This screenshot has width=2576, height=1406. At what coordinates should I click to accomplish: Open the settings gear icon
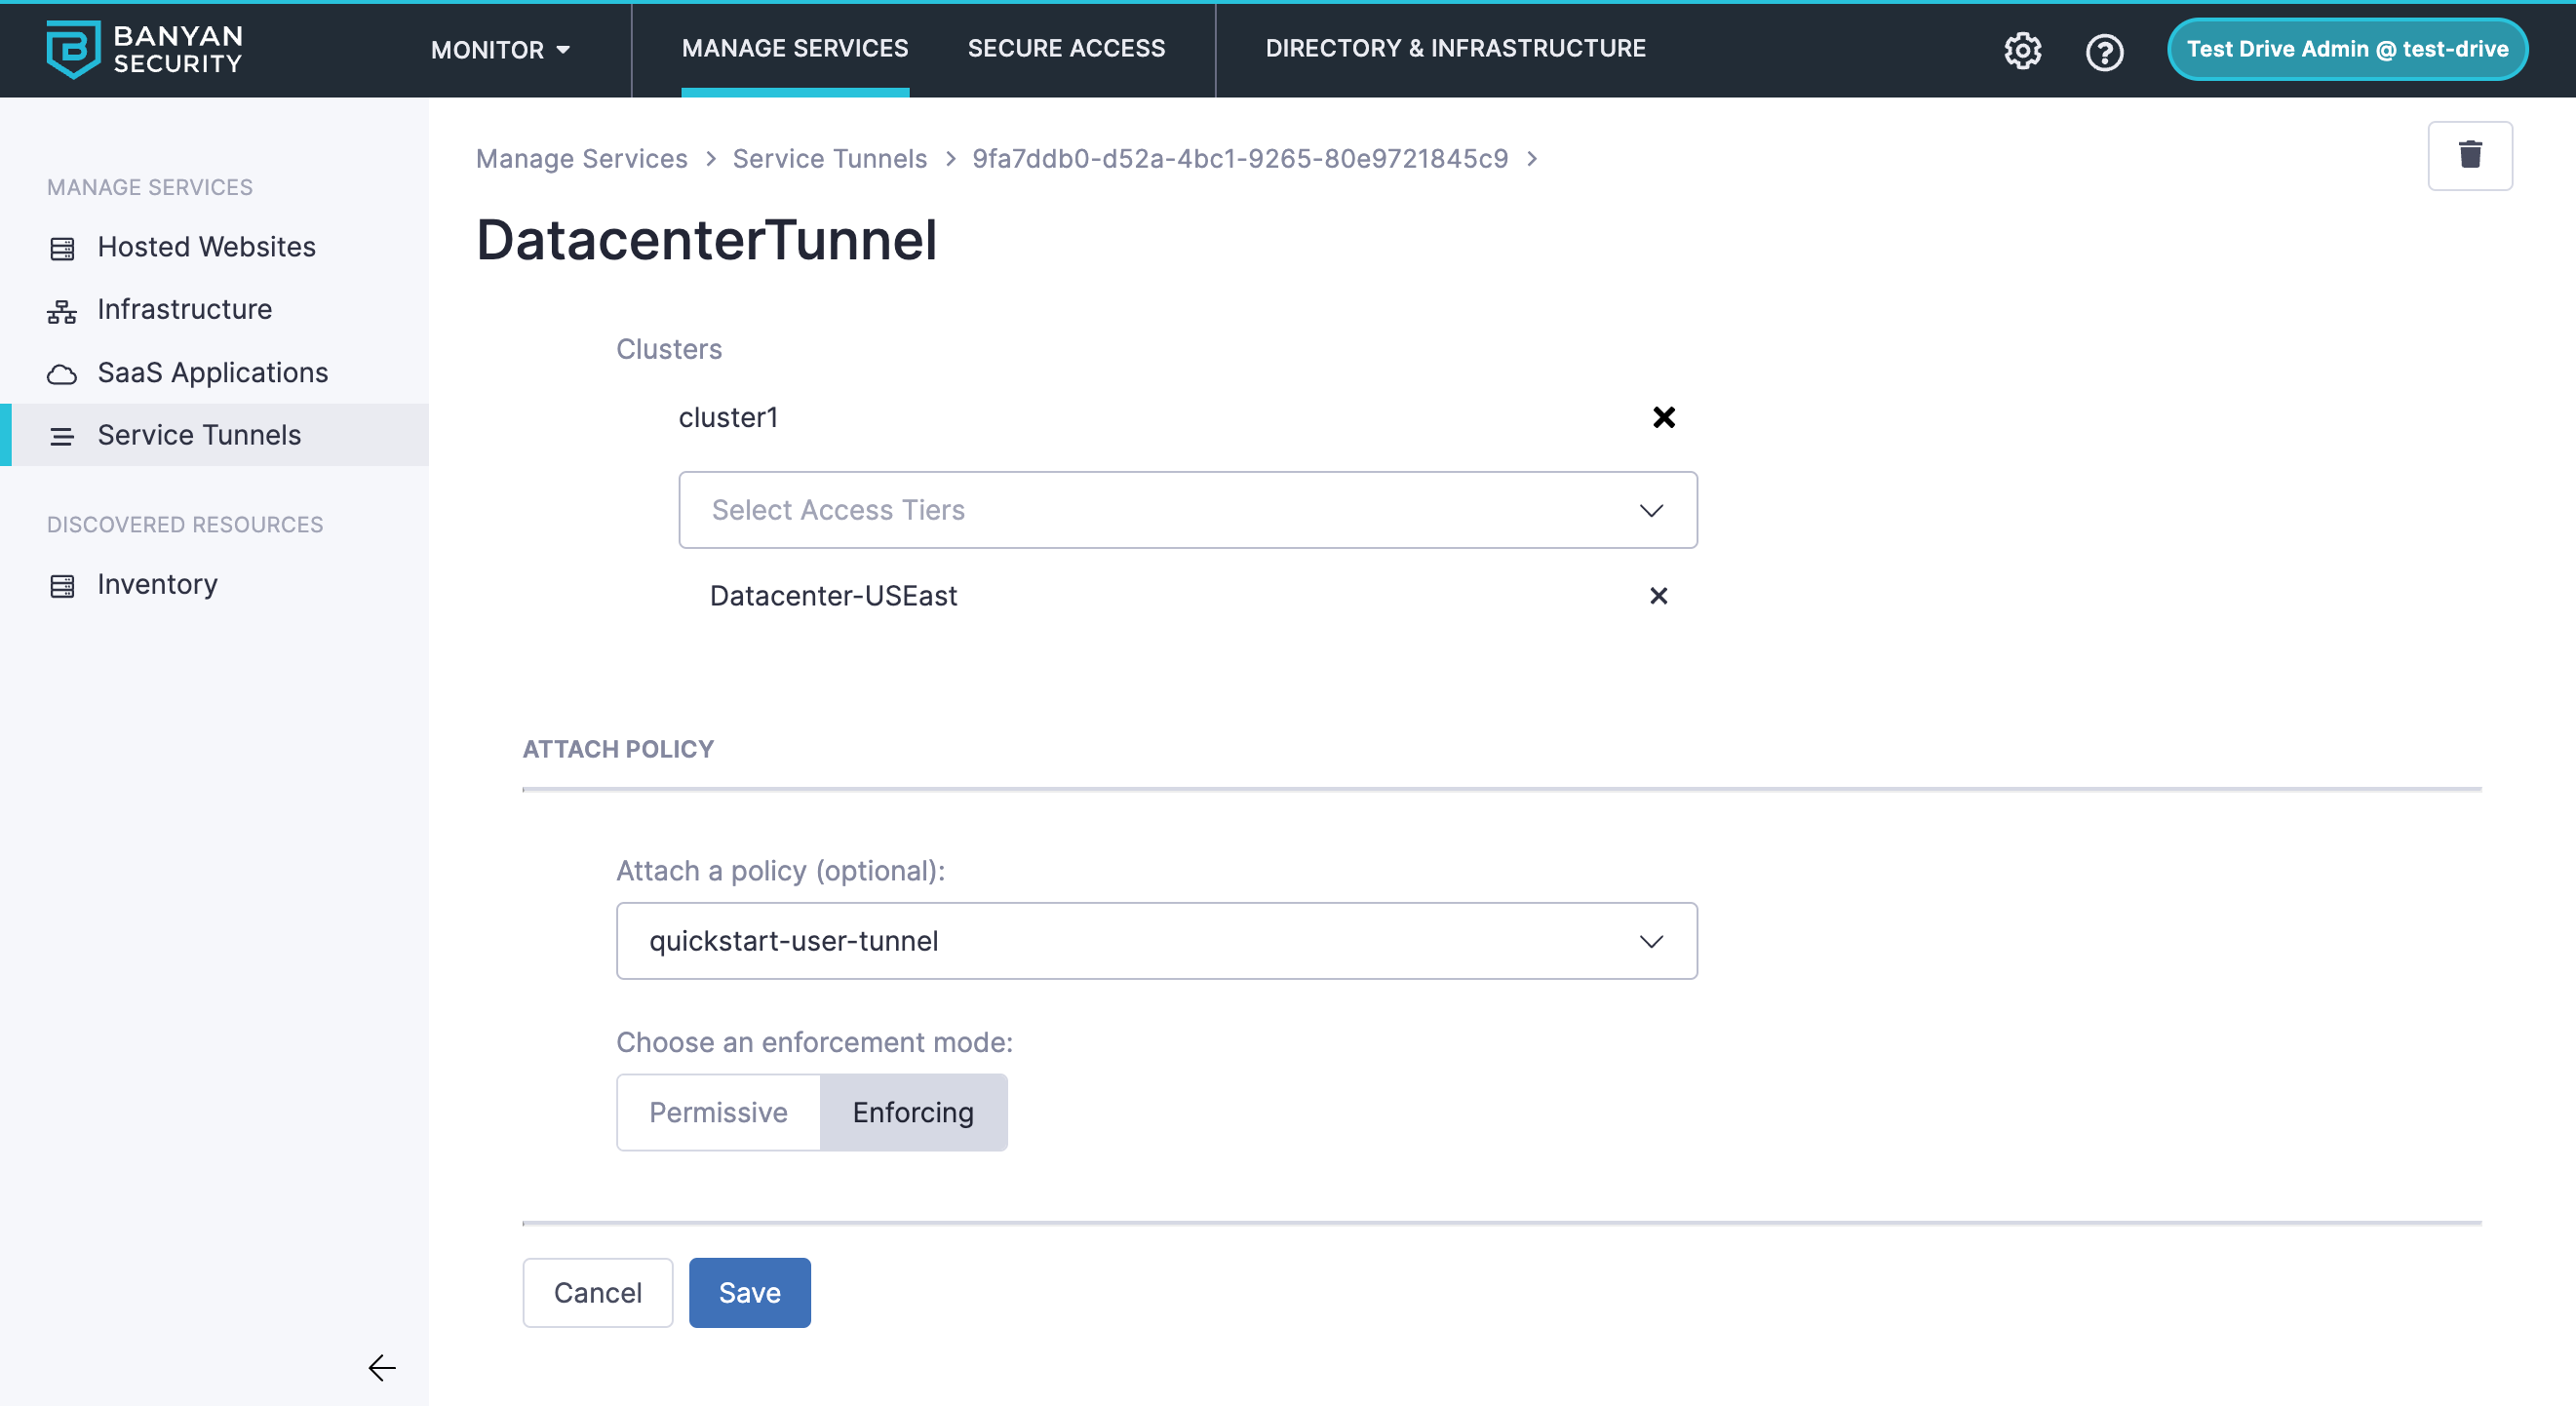[2022, 50]
